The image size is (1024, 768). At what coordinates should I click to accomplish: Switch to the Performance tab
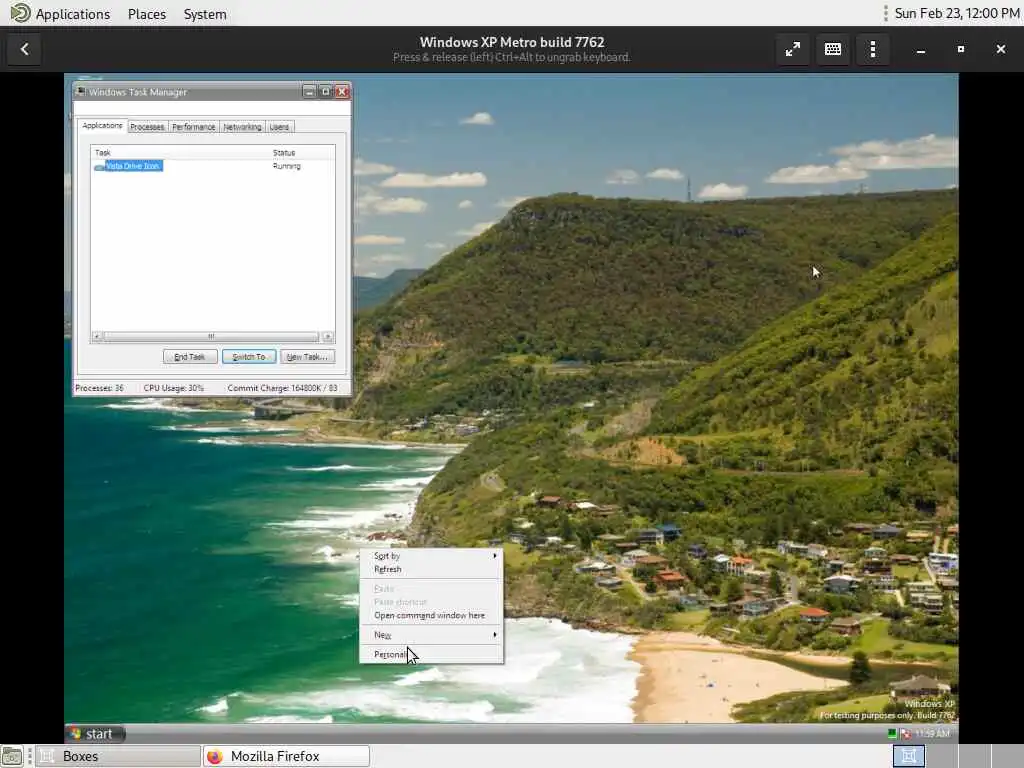[193, 127]
